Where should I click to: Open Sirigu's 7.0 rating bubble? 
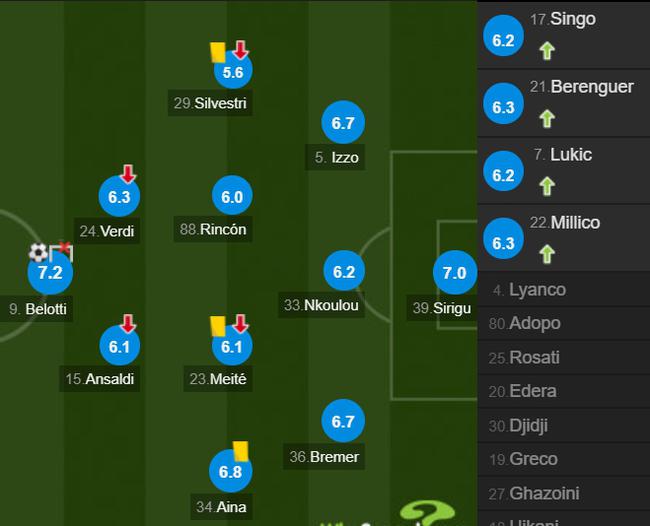(455, 272)
